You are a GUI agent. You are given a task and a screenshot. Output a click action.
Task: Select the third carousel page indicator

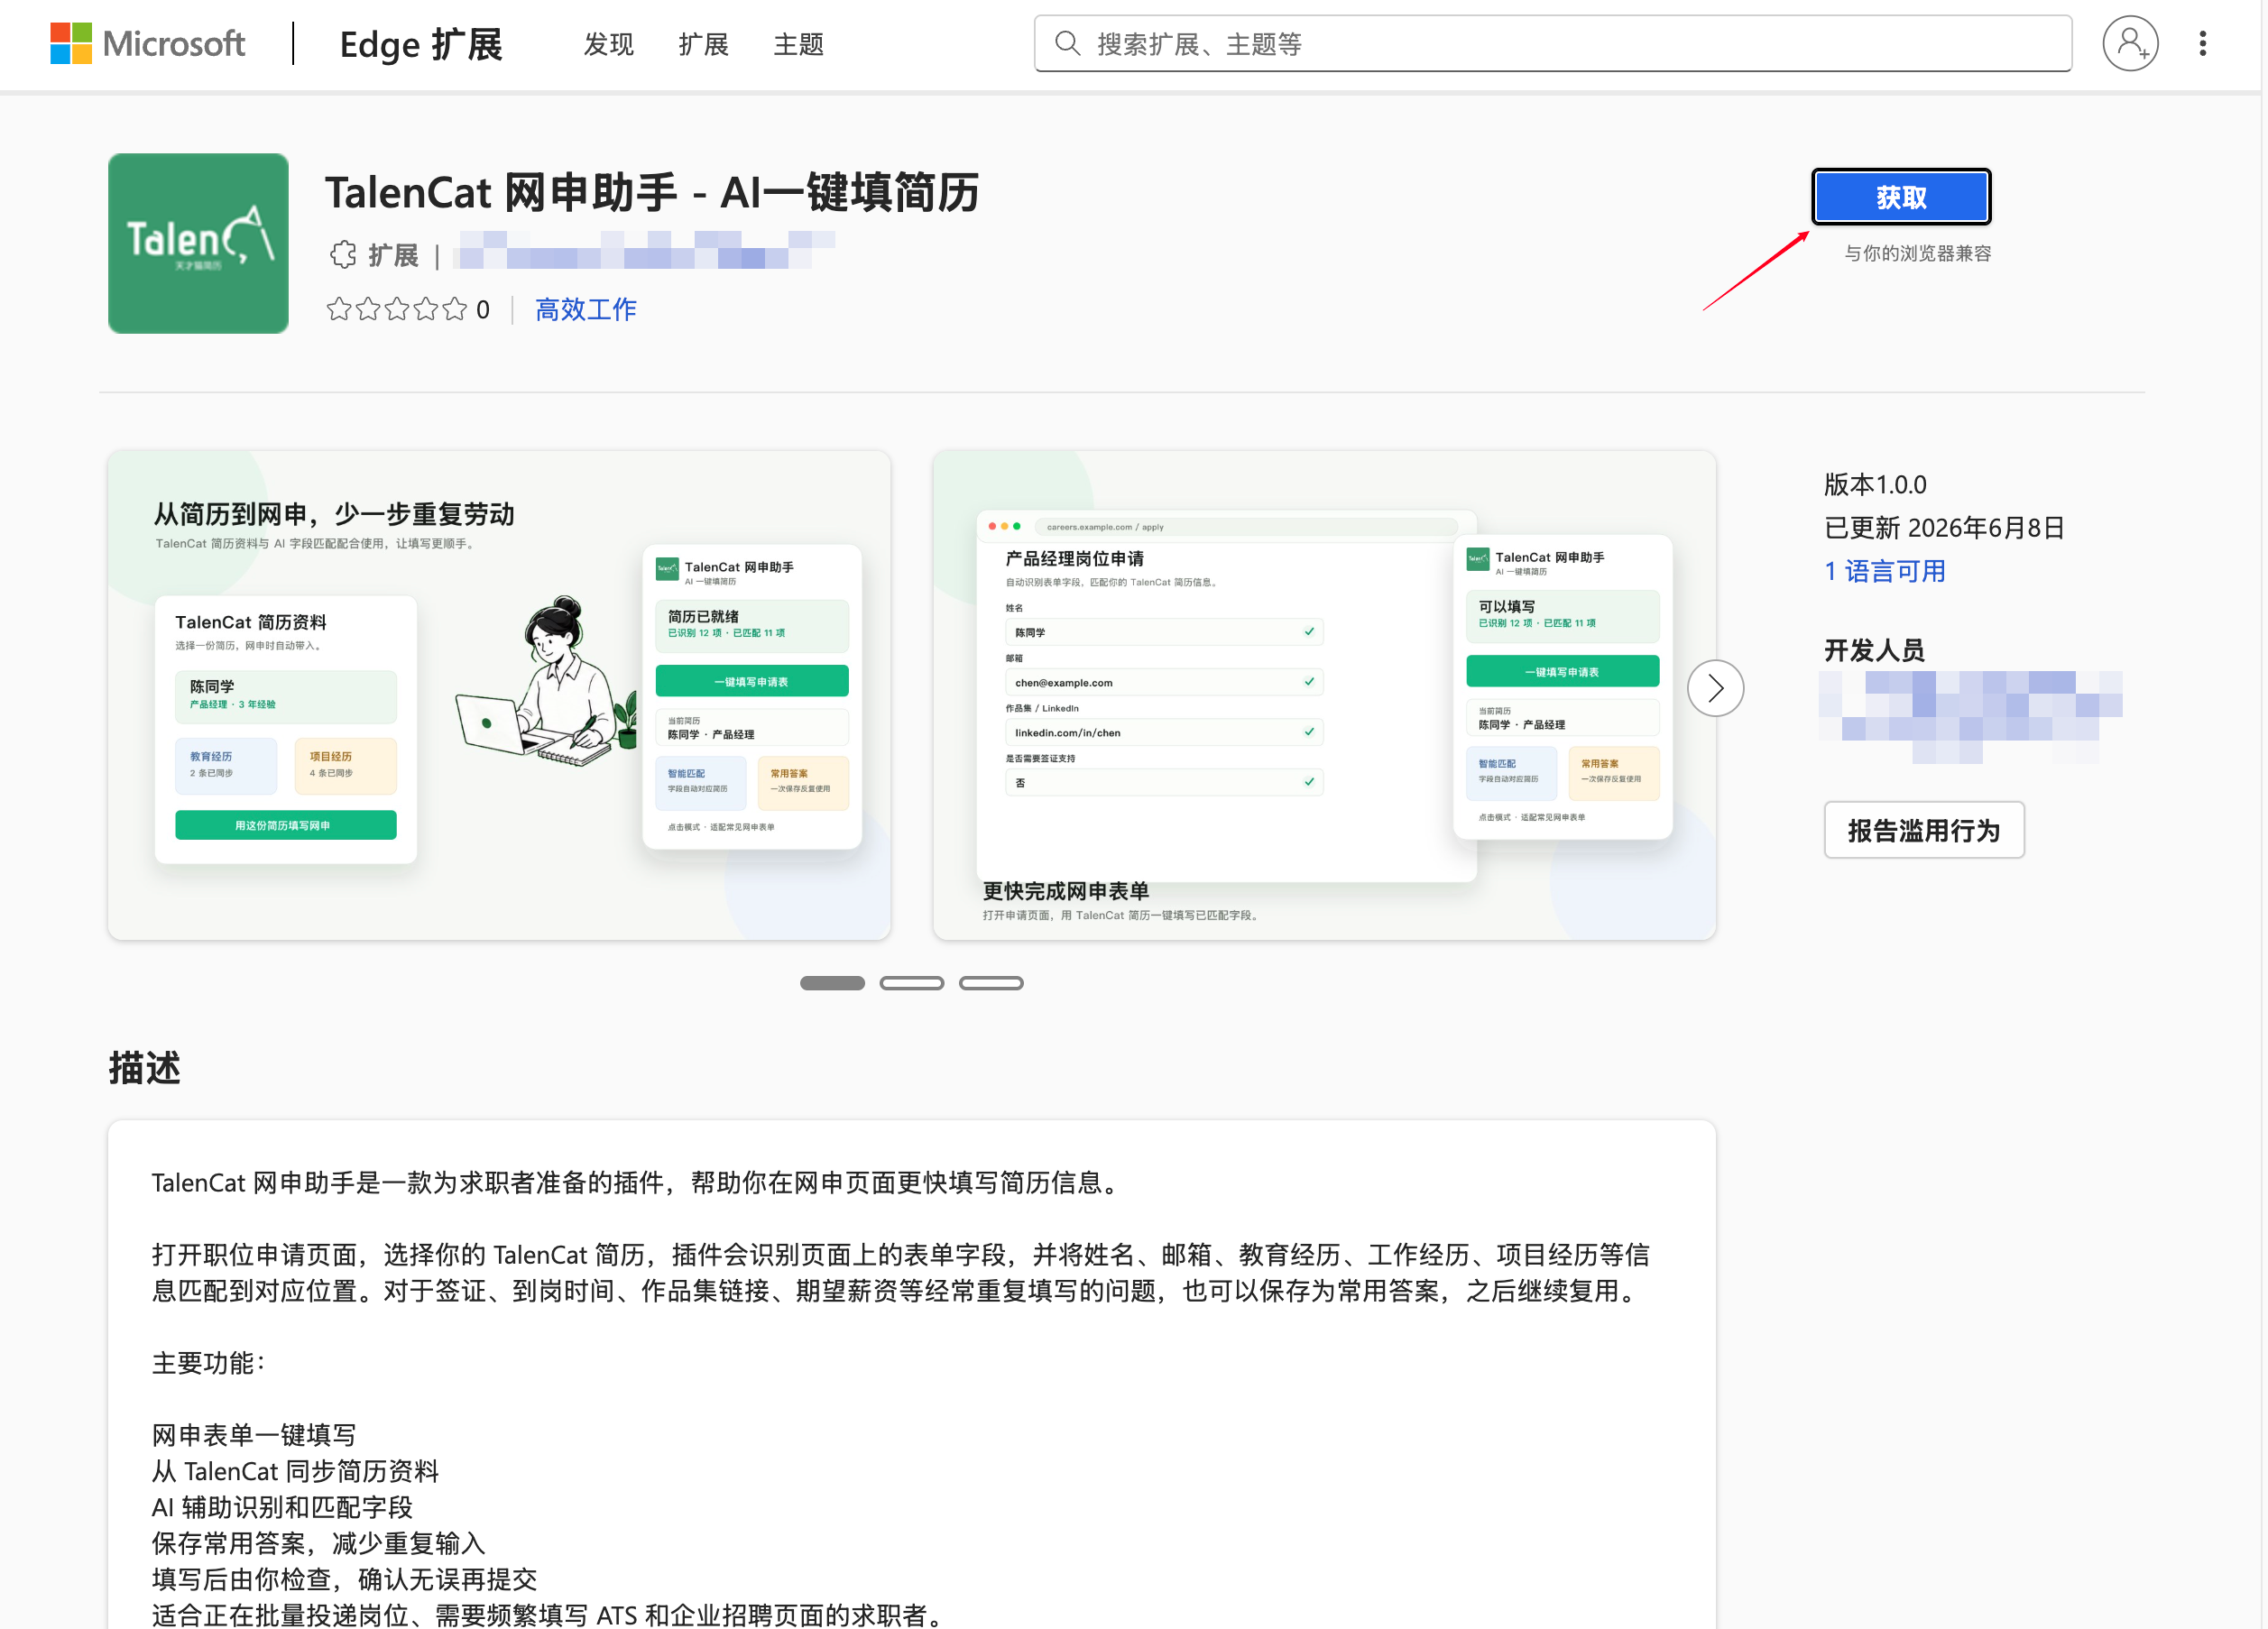click(x=990, y=983)
